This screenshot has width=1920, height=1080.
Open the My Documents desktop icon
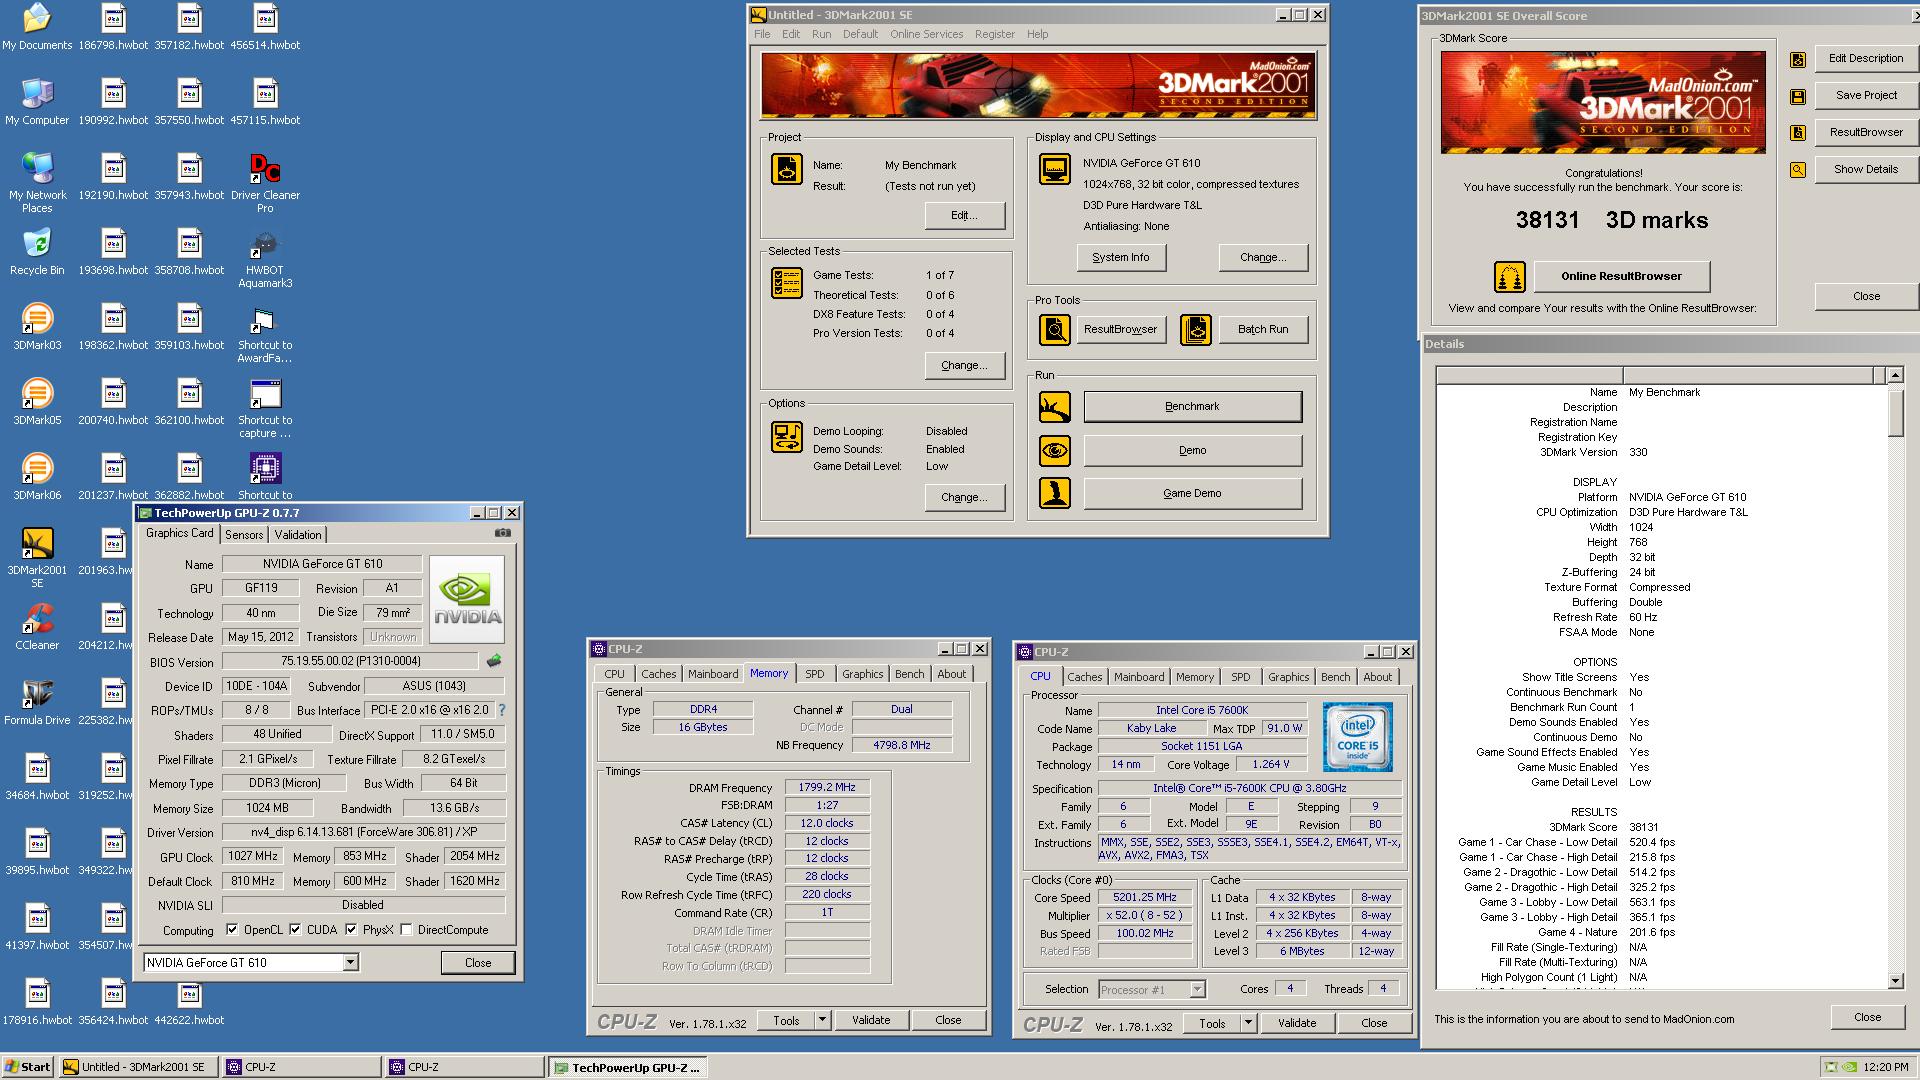click(x=37, y=27)
